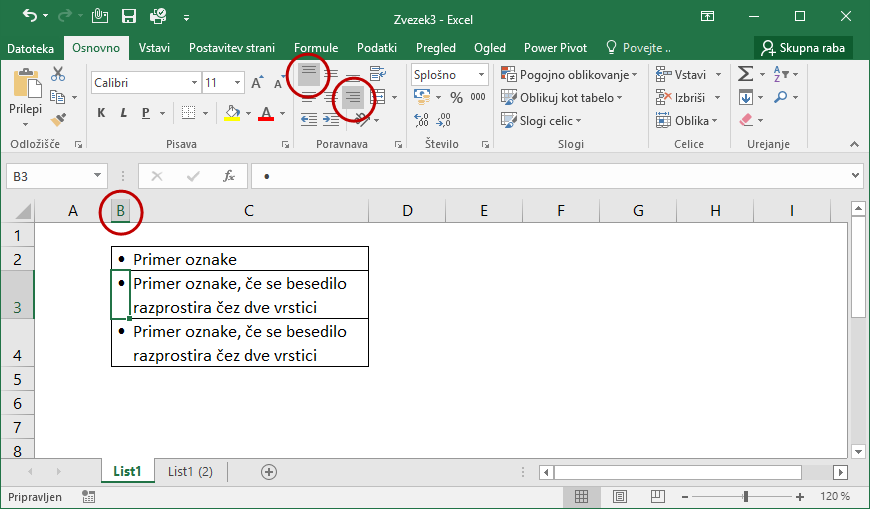Open the font size 11 dropdown
Viewport: 870px width, 509px height.
click(237, 83)
